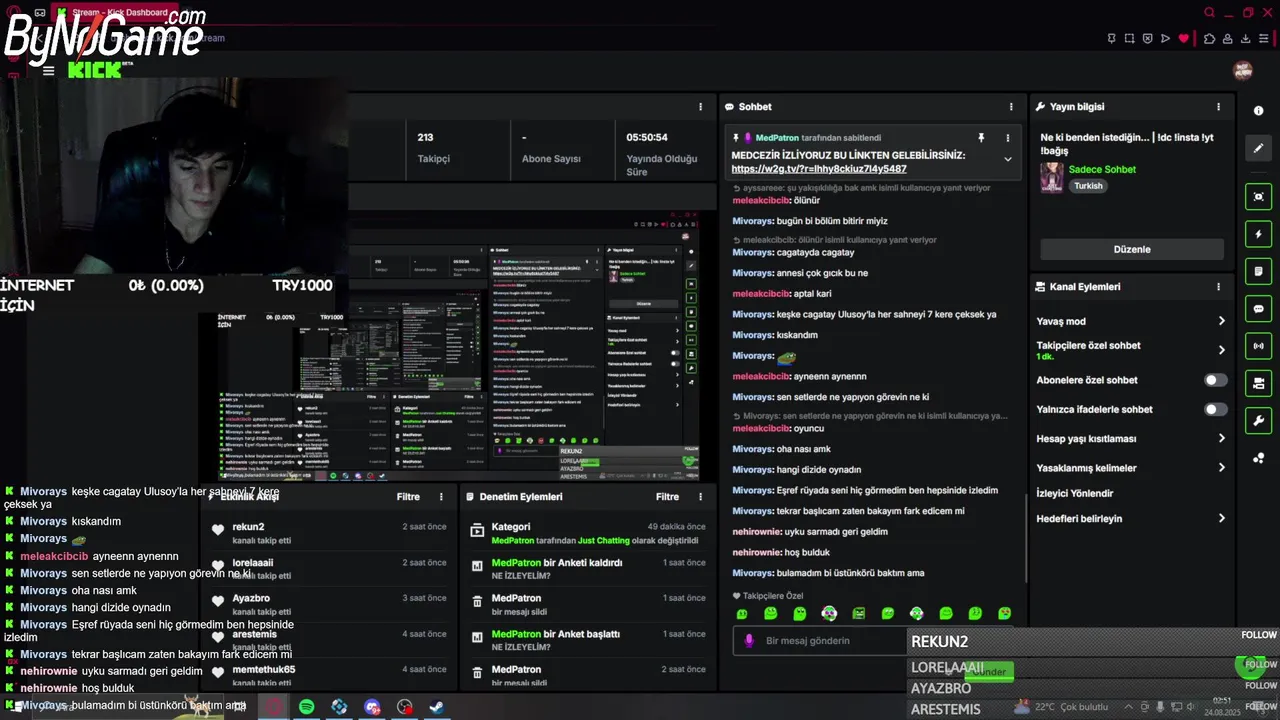Open the w2g.tv pinned link
Viewport: 1280px width, 720px height.
[819, 169]
